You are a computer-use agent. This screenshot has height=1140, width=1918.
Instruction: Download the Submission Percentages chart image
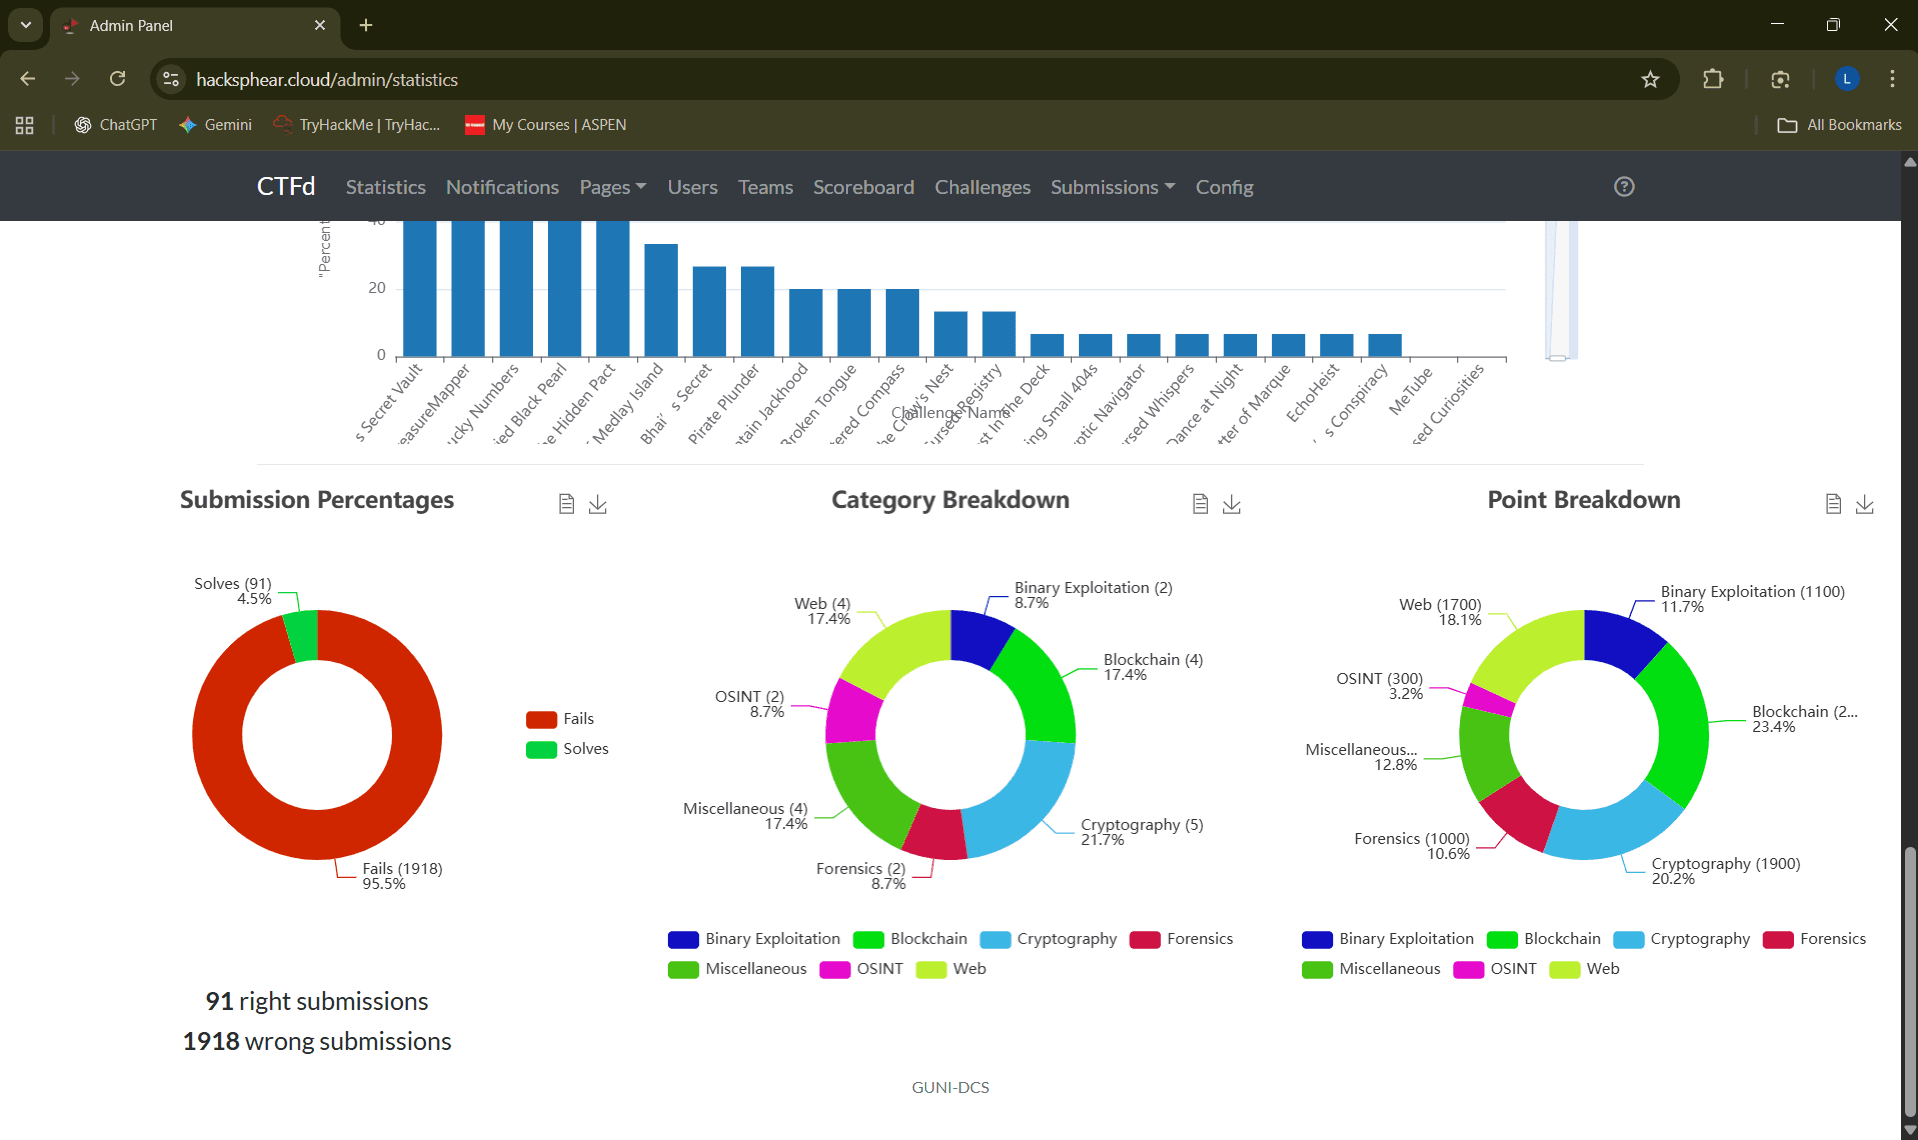598,504
